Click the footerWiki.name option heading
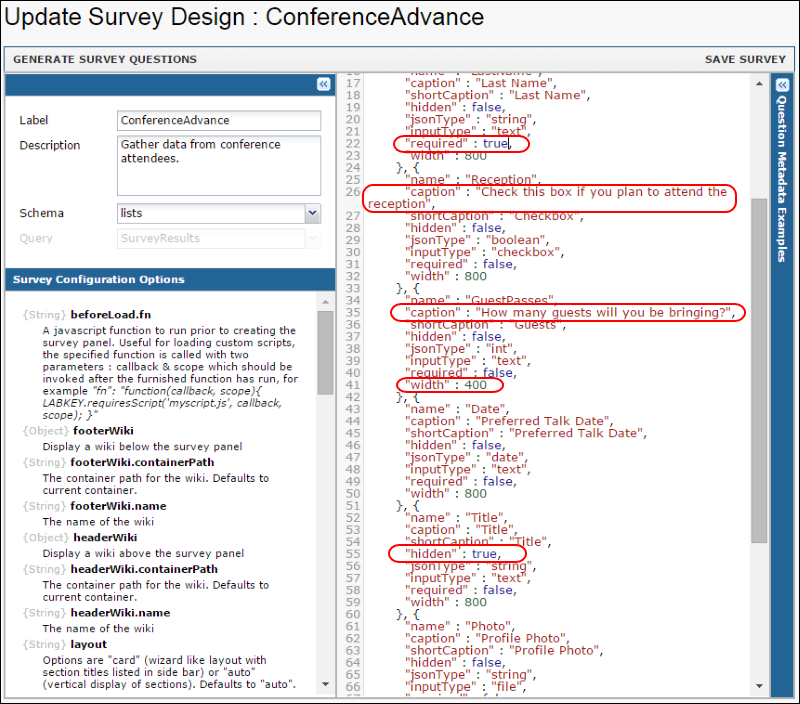 point(118,507)
